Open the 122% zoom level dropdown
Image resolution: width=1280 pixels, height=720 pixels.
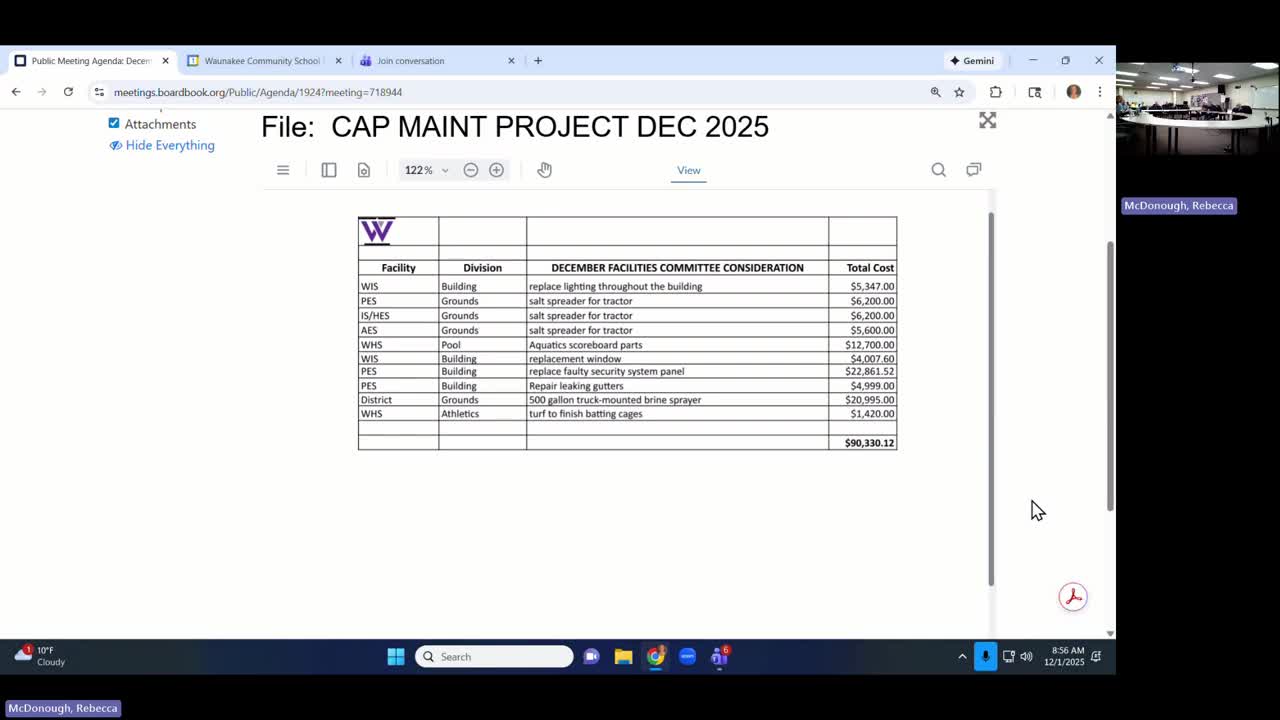426,170
